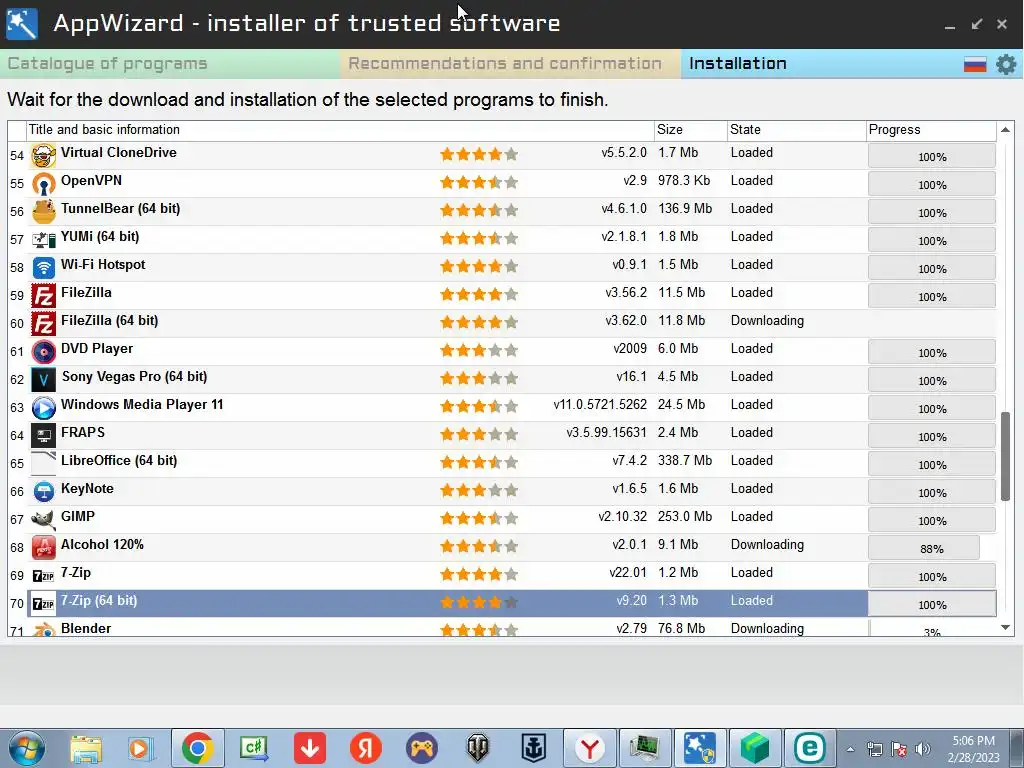The width and height of the screenshot is (1024, 768).
Task: Click Downloading state of FileZilla (64 bit)
Action: click(x=767, y=321)
